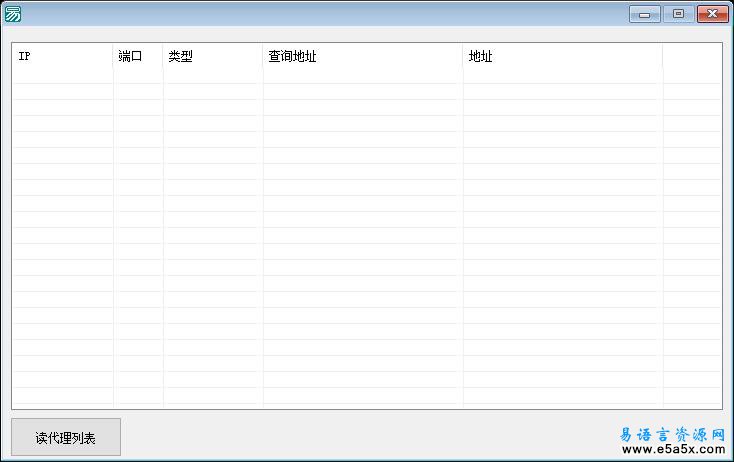The image size is (734, 462).
Task: Click the blank last column header
Action: (691, 57)
